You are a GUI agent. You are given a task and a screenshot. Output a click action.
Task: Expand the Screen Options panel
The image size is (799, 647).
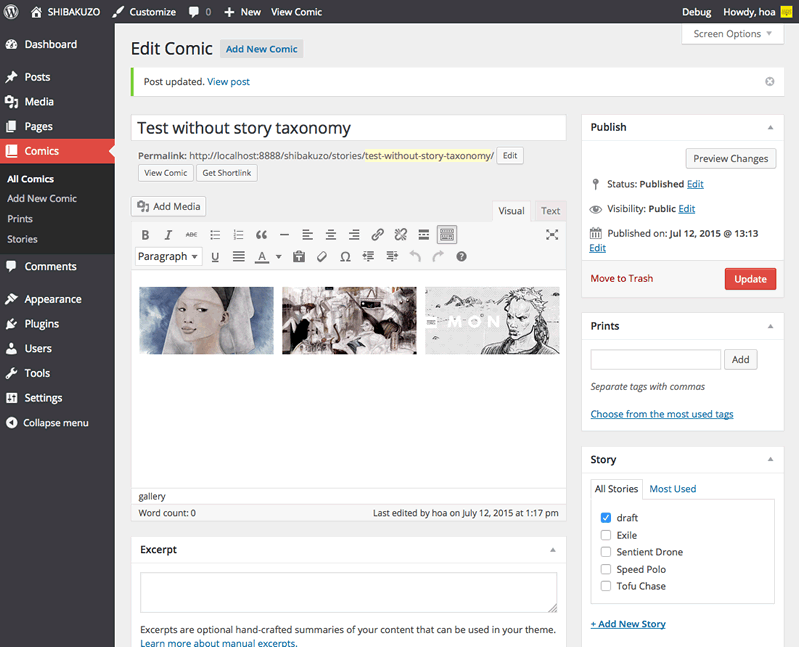[x=732, y=34]
